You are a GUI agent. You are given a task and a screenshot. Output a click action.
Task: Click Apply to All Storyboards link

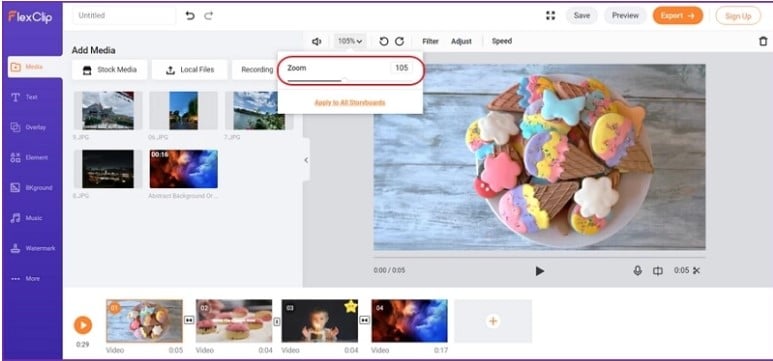point(350,103)
